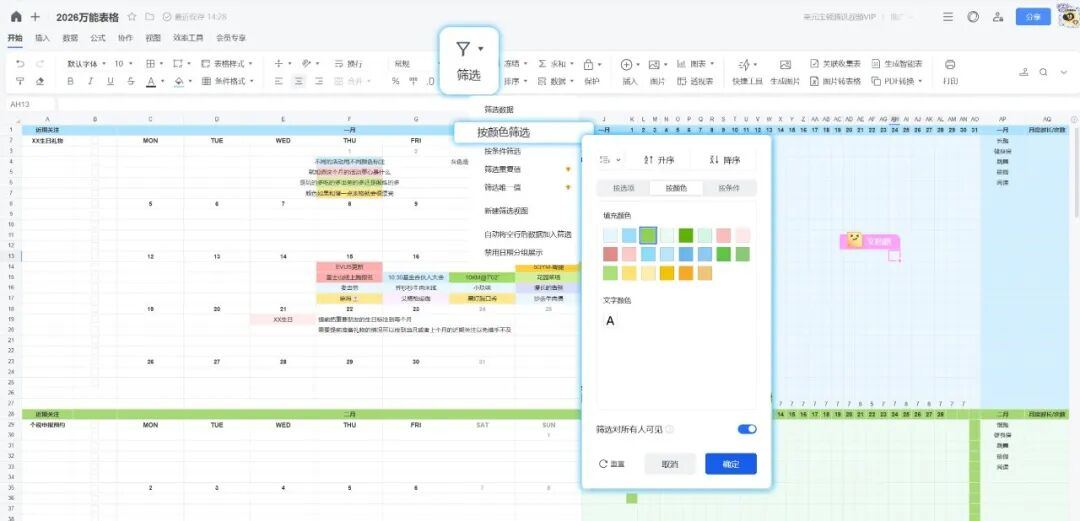Image resolution: width=1080 pixels, height=521 pixels.
Task: Open the 插入 ribbon tab
Action: click(42, 37)
